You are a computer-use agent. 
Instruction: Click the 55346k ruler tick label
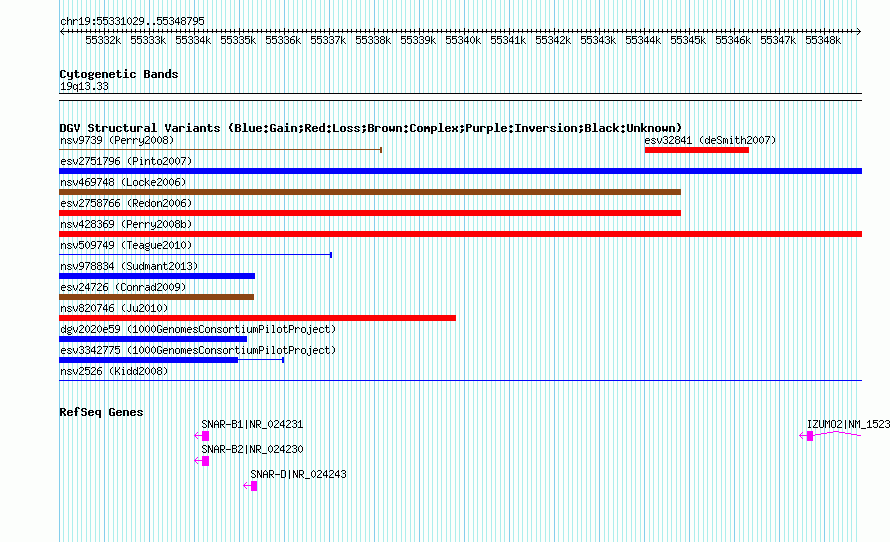coord(733,40)
